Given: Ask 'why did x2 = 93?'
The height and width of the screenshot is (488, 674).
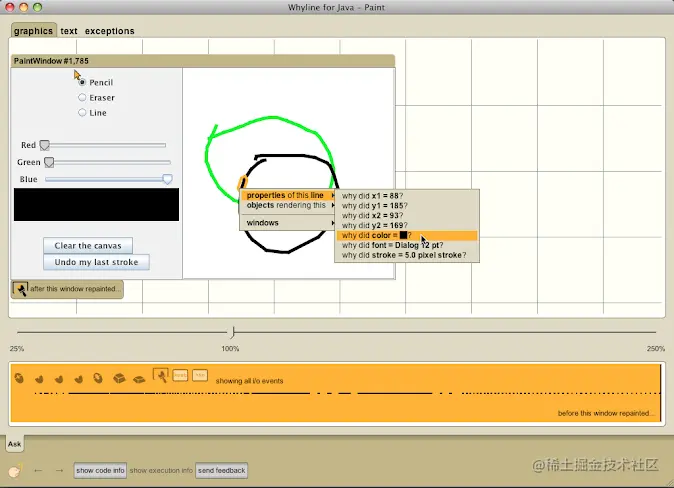Looking at the screenshot, I should click(x=407, y=215).
